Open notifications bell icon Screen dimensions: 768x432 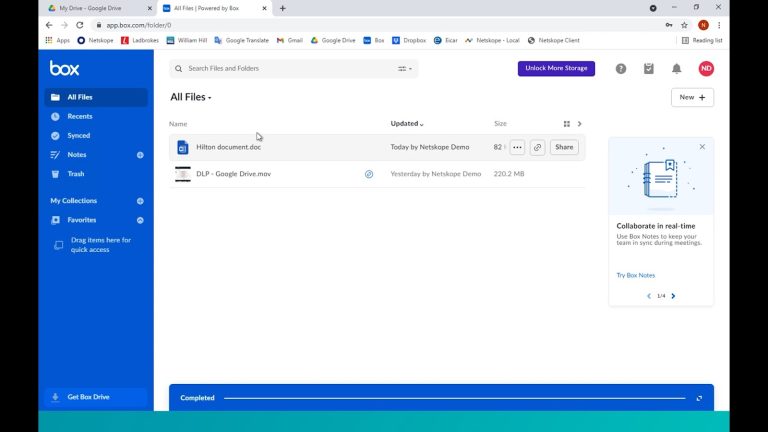pyautogui.click(x=676, y=69)
